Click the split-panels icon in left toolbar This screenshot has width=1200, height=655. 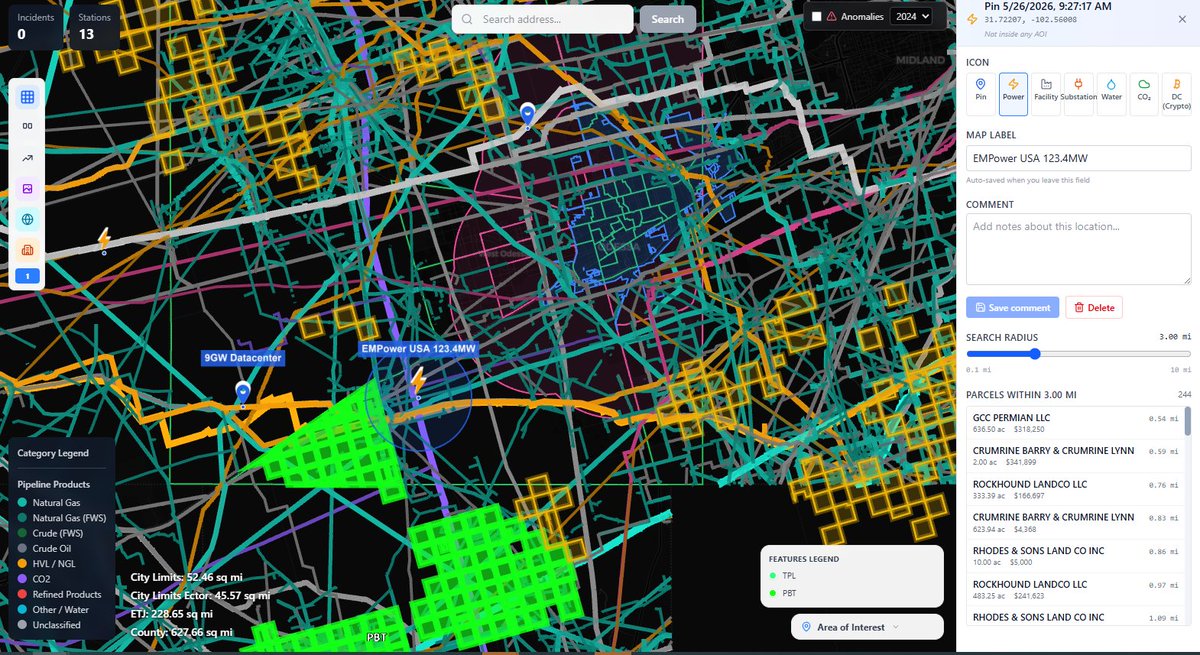27,127
